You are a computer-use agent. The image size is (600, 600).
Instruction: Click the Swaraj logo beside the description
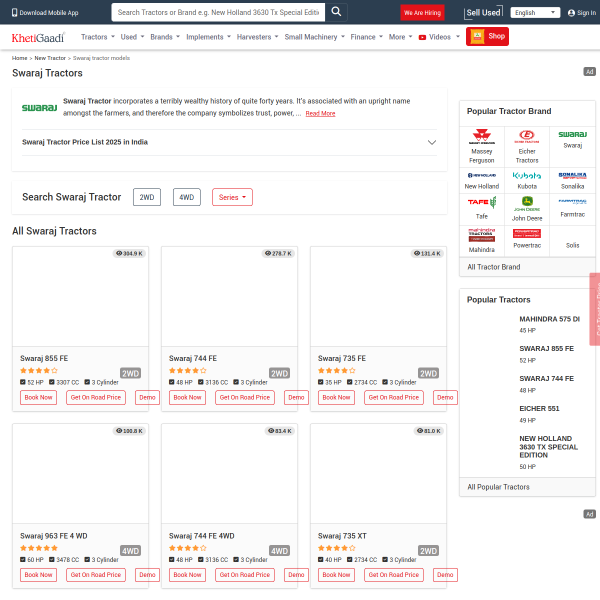(39, 108)
